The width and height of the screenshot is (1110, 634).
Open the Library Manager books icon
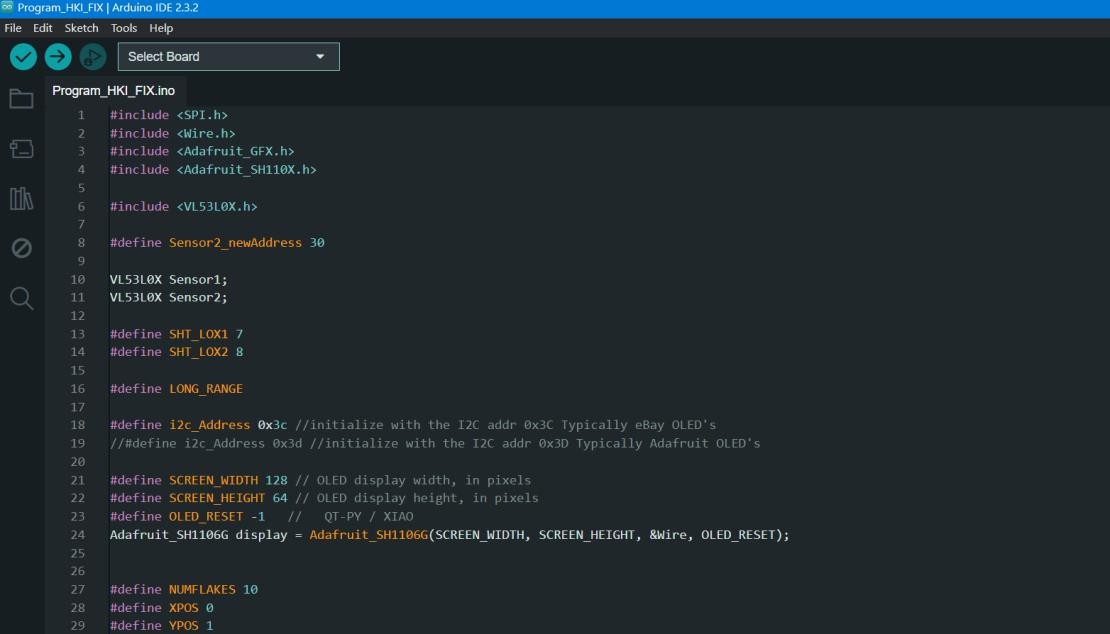pos(21,198)
